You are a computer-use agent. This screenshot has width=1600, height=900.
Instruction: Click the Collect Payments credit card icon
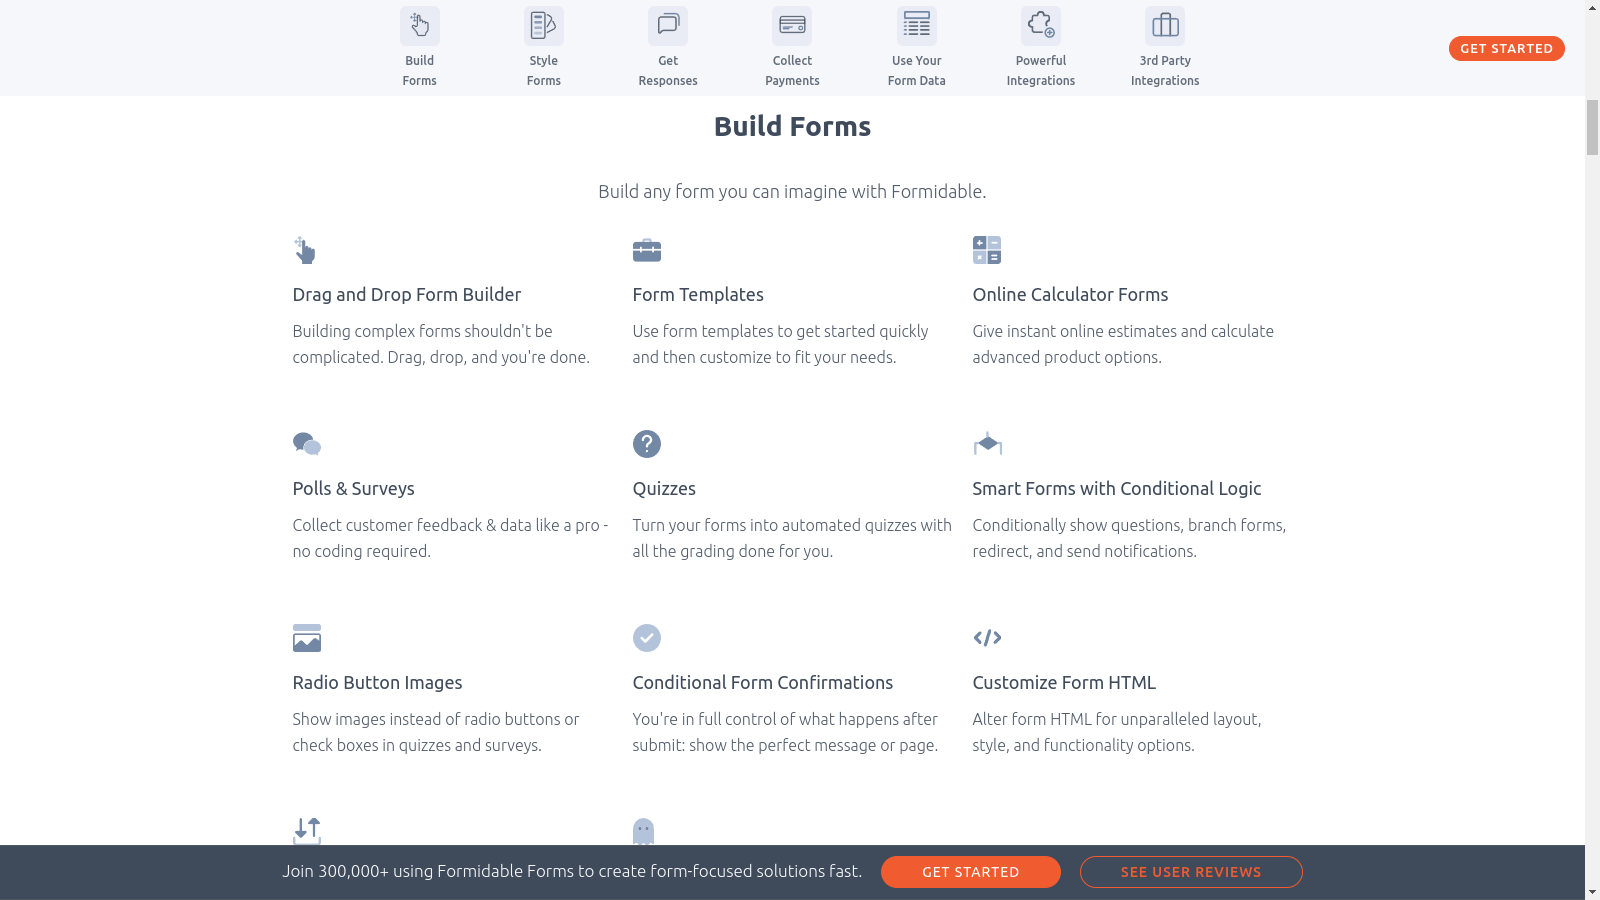point(792,24)
